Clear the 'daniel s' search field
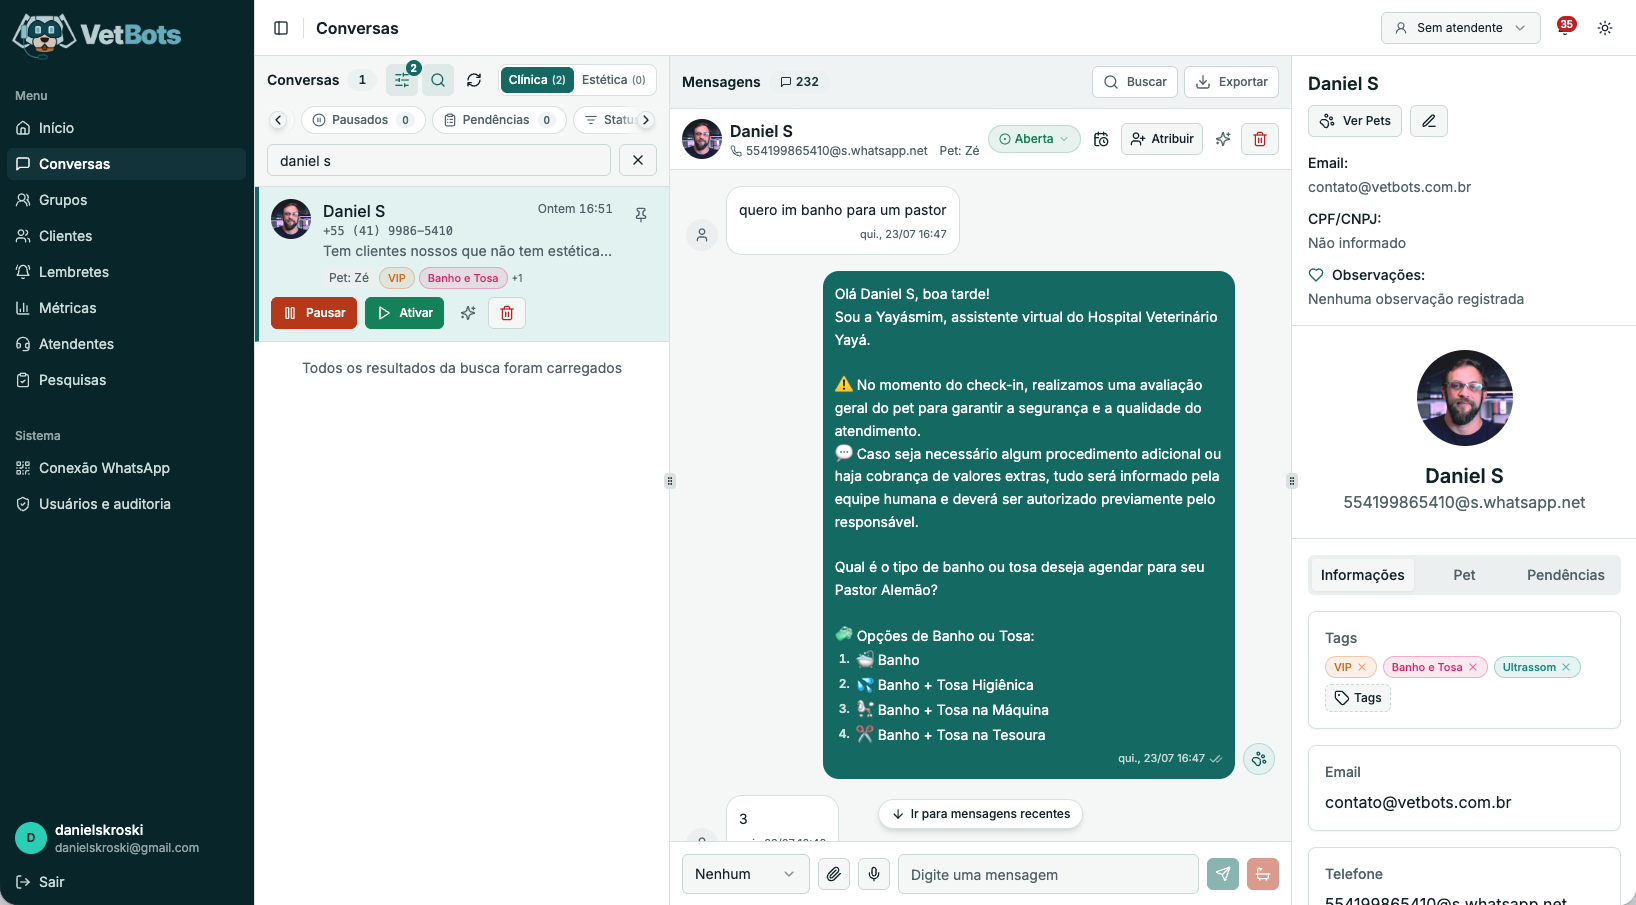 tap(638, 160)
